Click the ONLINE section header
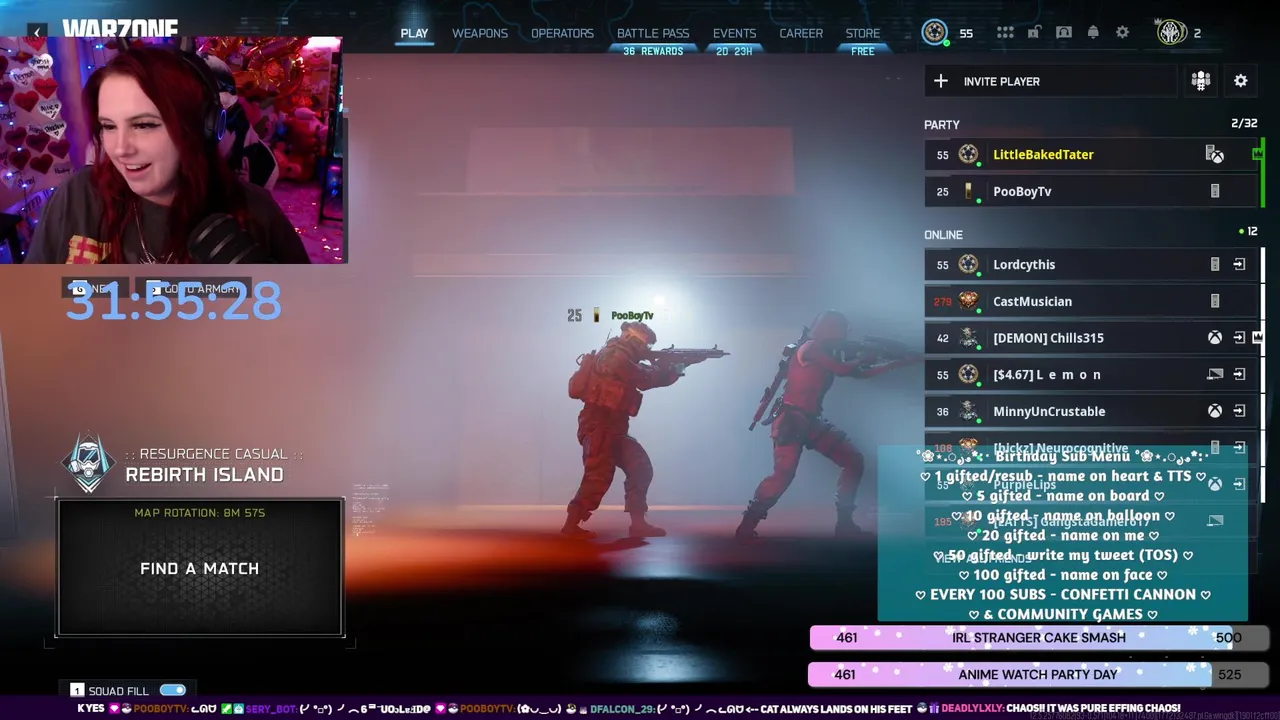The height and width of the screenshot is (720, 1280). click(943, 234)
